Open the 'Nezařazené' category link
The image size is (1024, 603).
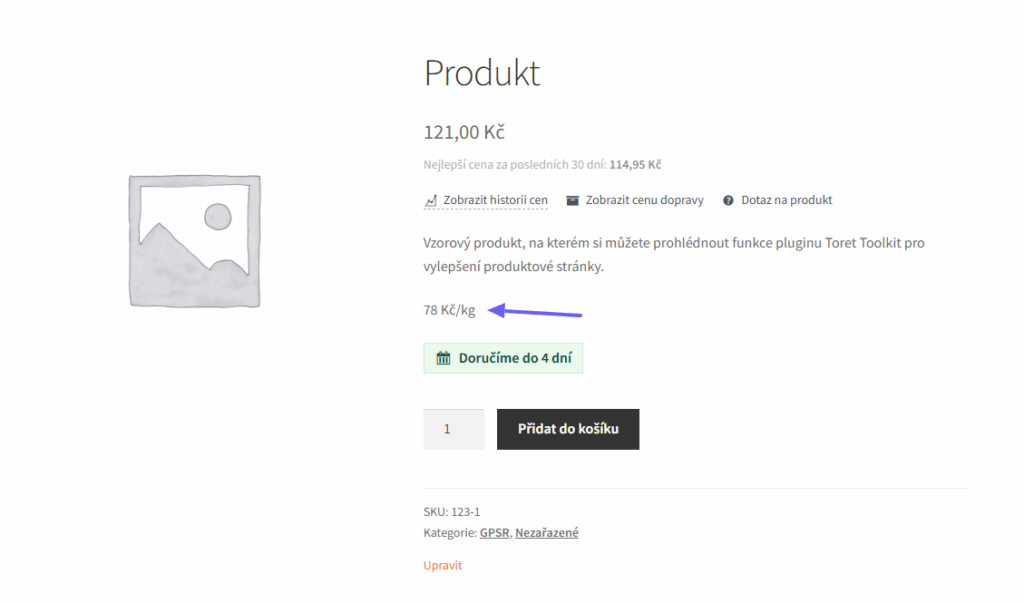pos(546,532)
